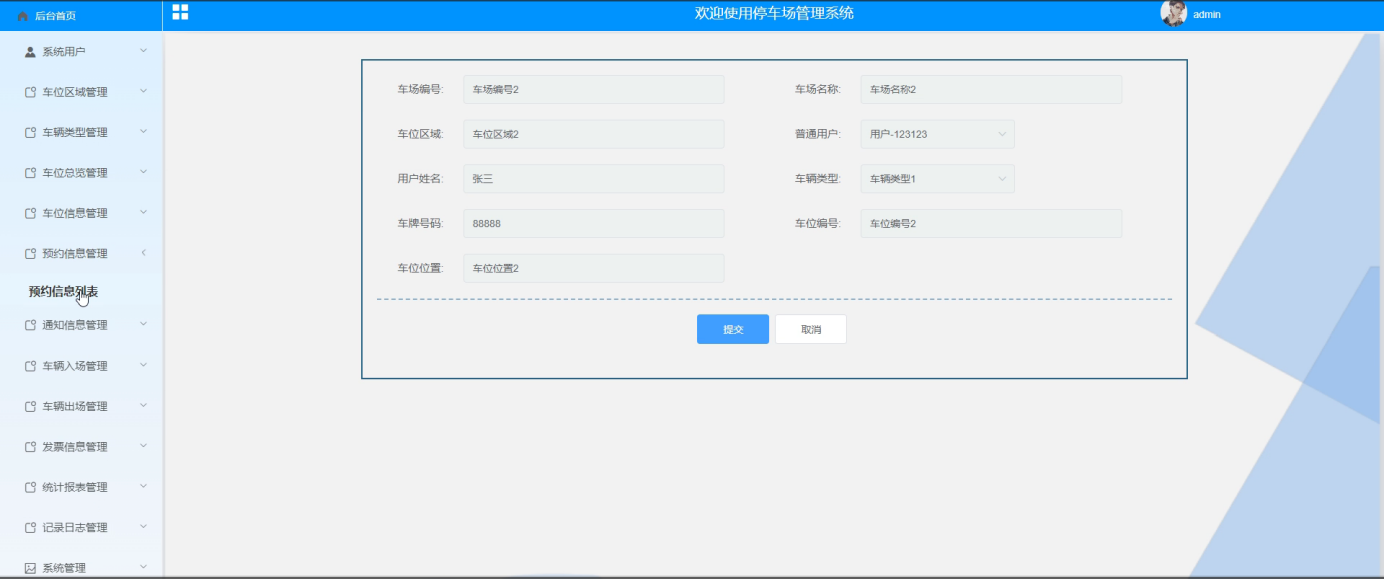Focus the 车位位置 input field
Image resolution: width=1384 pixels, height=579 pixels.
(594, 268)
